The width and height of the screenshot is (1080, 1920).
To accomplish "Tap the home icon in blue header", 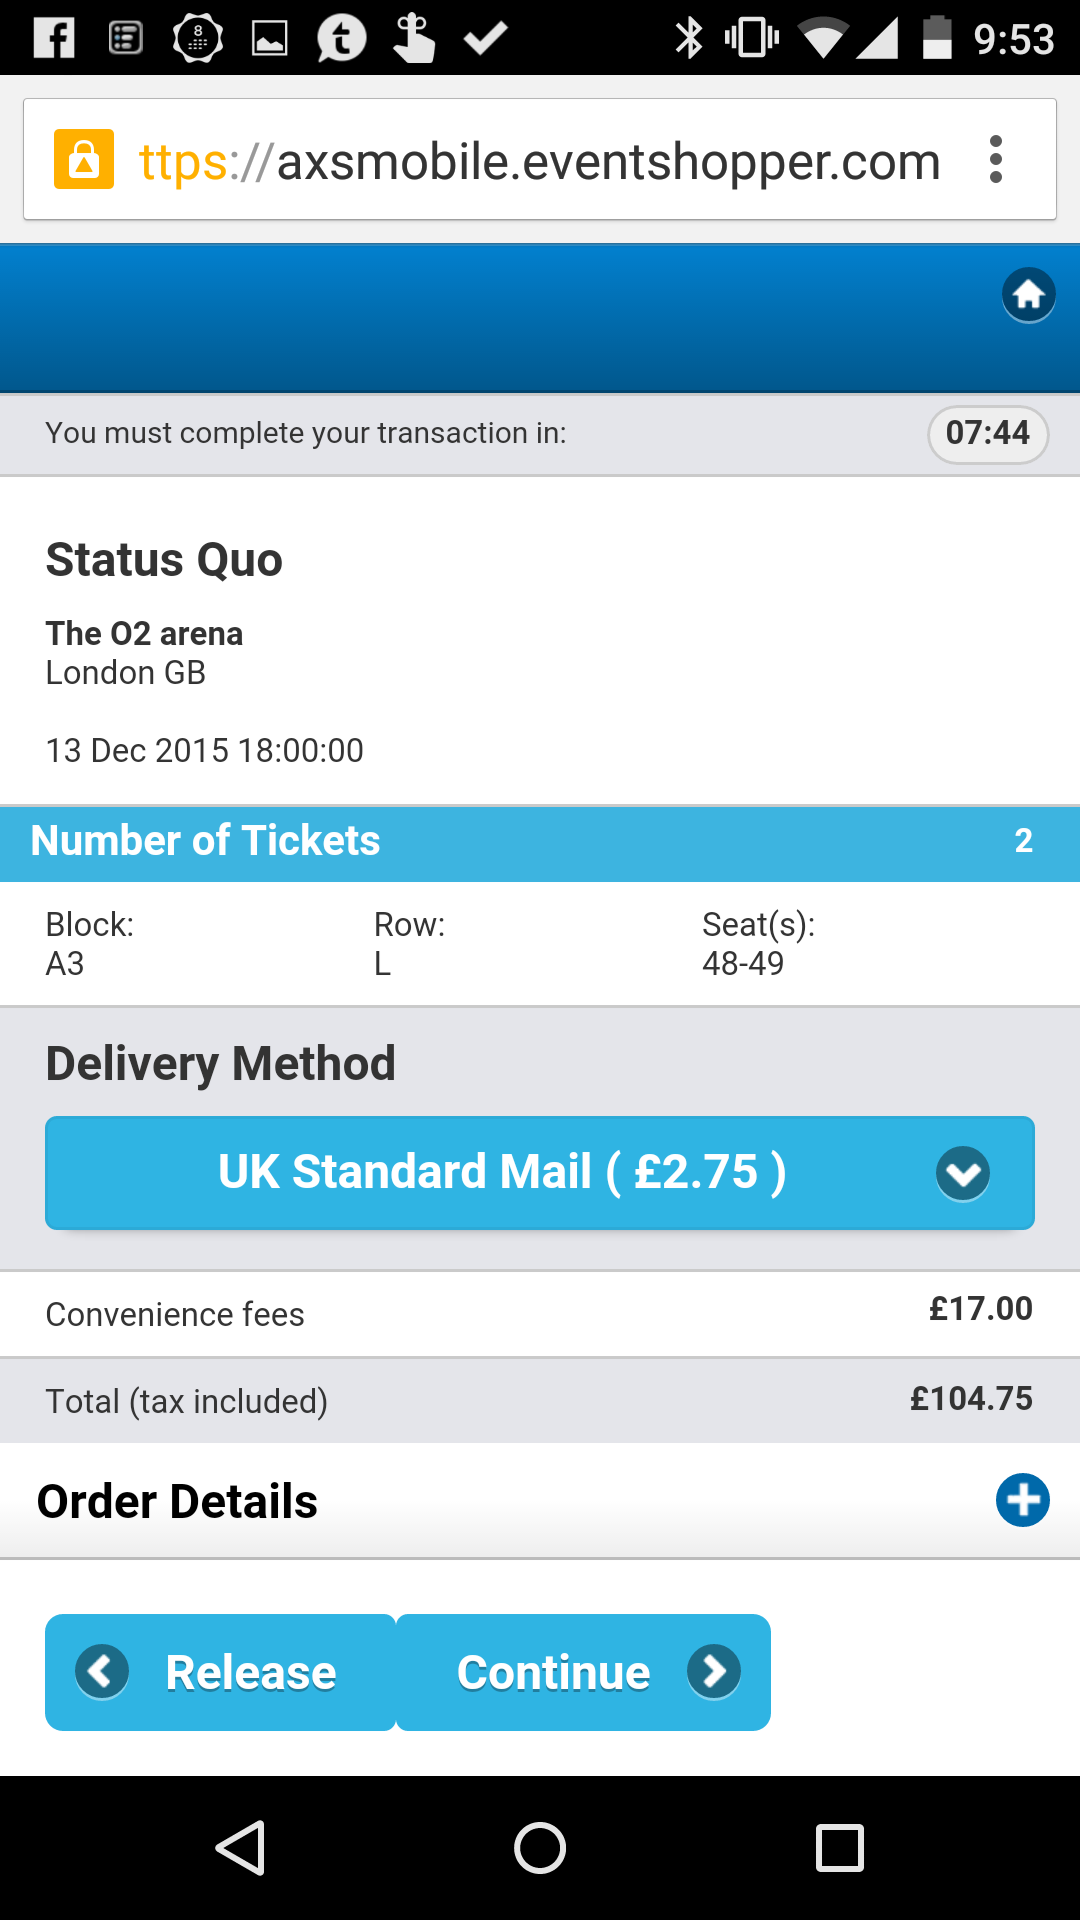I will click(x=1028, y=295).
